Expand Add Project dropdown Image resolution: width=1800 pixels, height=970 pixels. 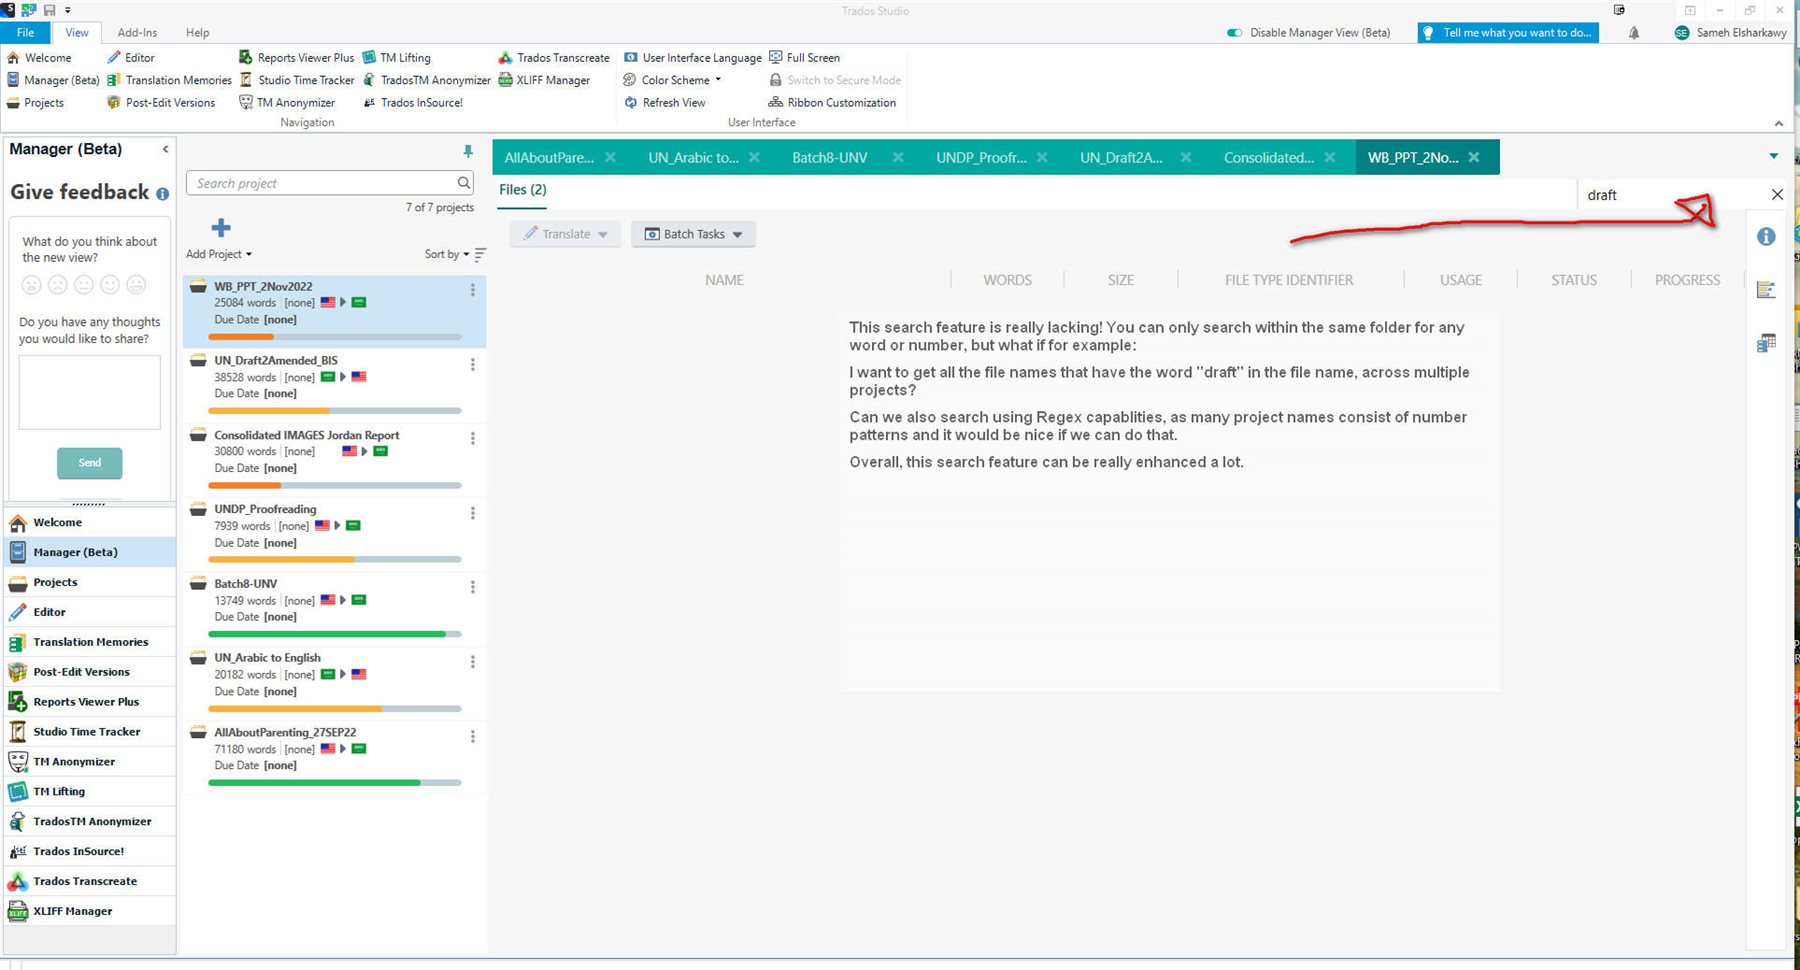pyautogui.click(x=219, y=254)
